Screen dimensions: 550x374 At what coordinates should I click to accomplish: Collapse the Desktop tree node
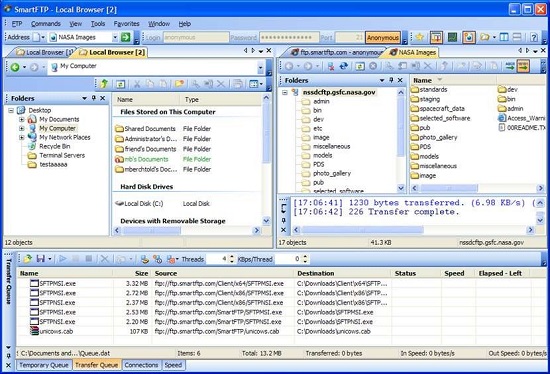[x=11, y=111]
